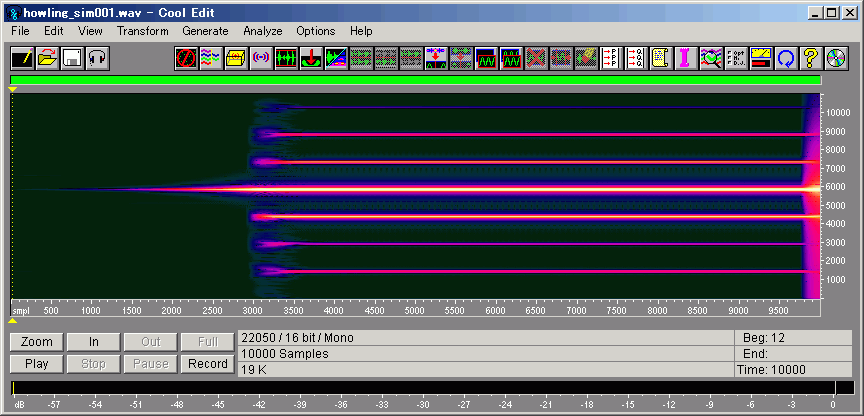
Task: Click the 'Beg: 12' field
Action: (794, 338)
